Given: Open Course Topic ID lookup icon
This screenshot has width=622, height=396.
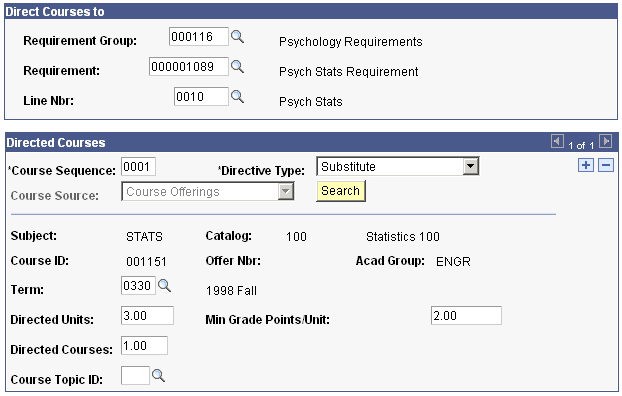Looking at the screenshot, I should 158,375.
